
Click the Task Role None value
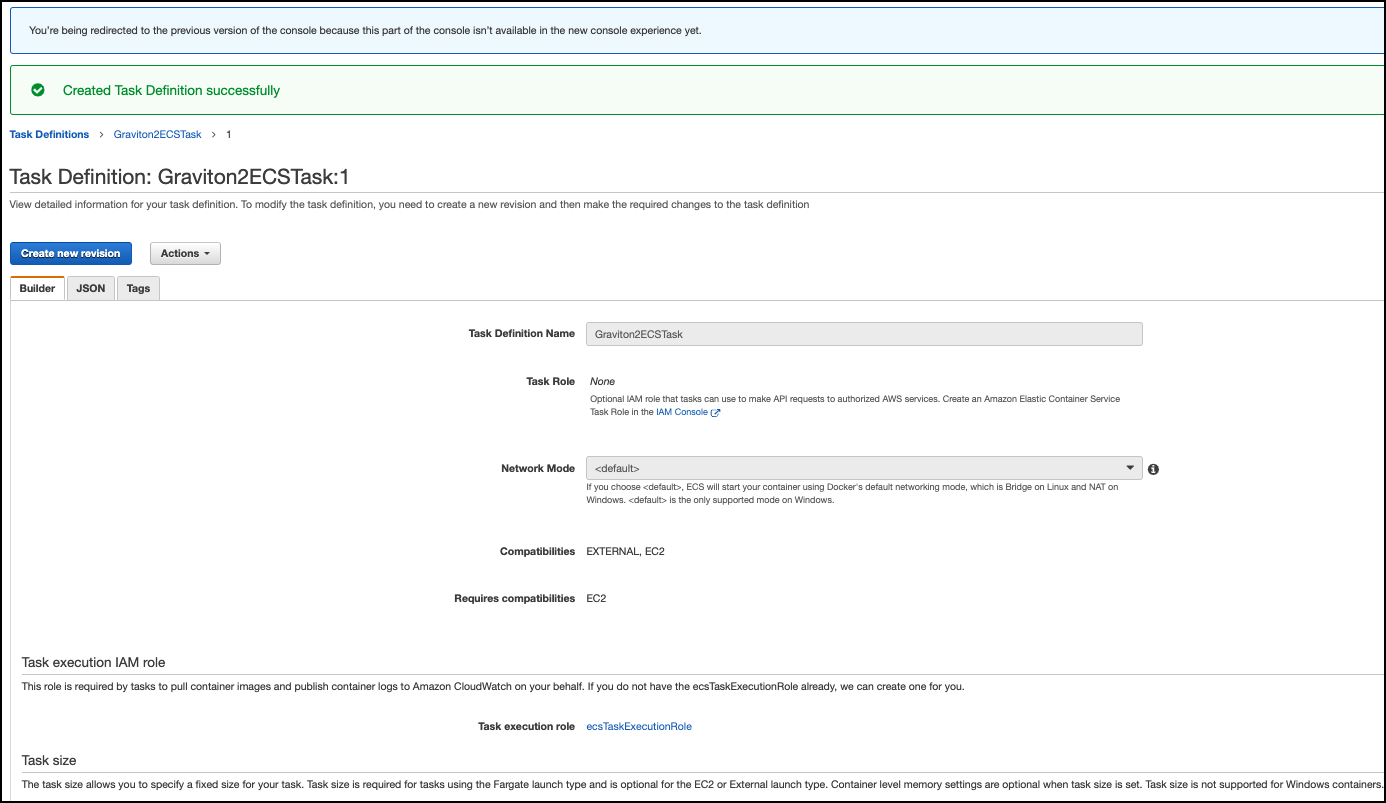[602, 382]
